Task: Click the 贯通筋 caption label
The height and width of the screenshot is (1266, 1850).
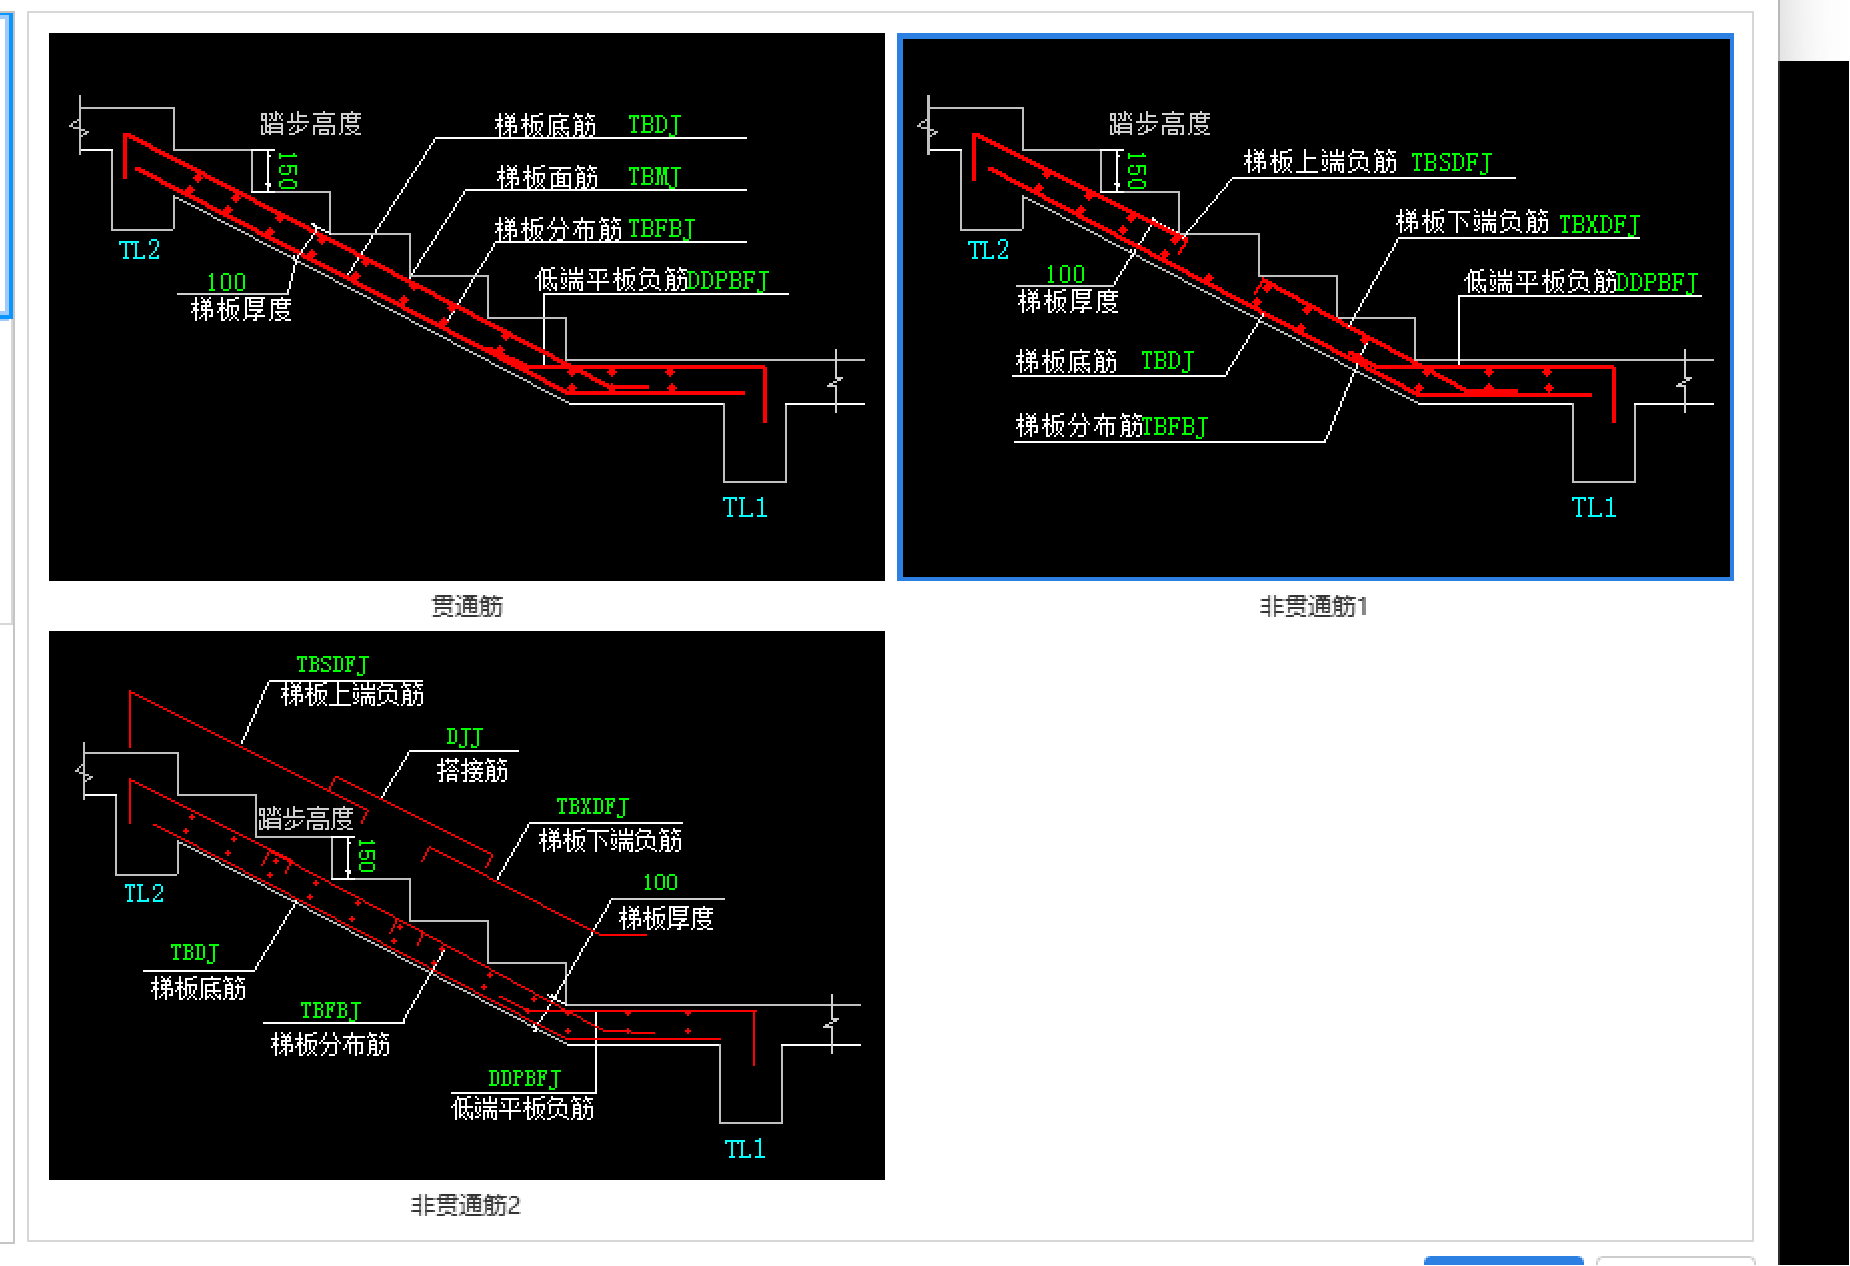Action: [x=467, y=606]
